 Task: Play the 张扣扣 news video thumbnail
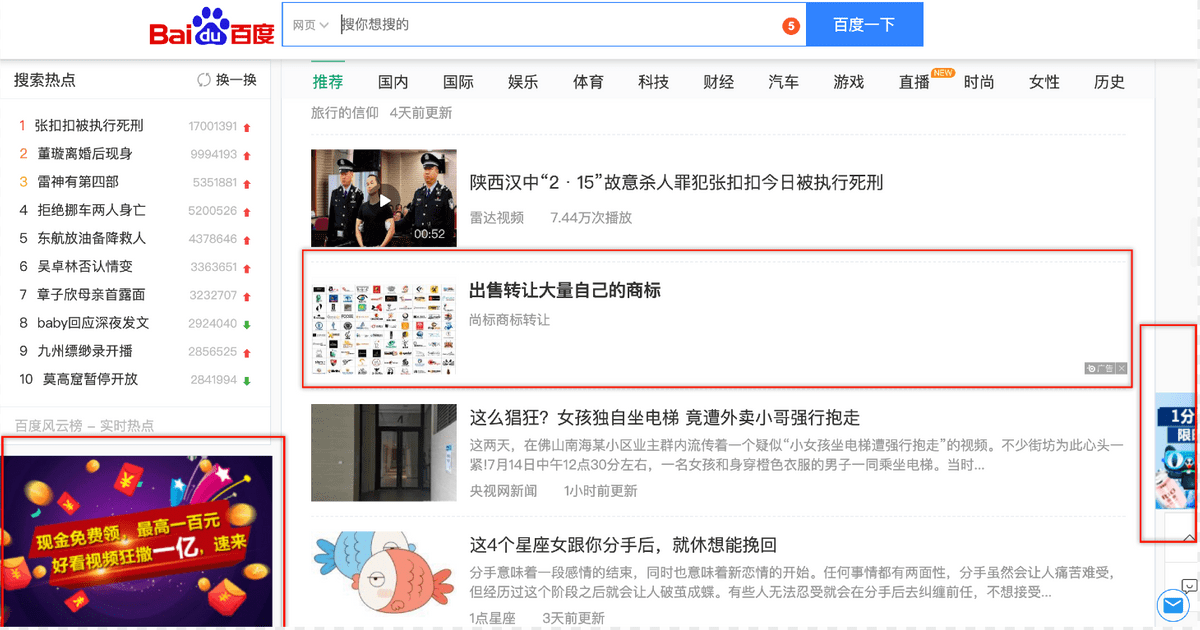pyautogui.click(x=384, y=198)
